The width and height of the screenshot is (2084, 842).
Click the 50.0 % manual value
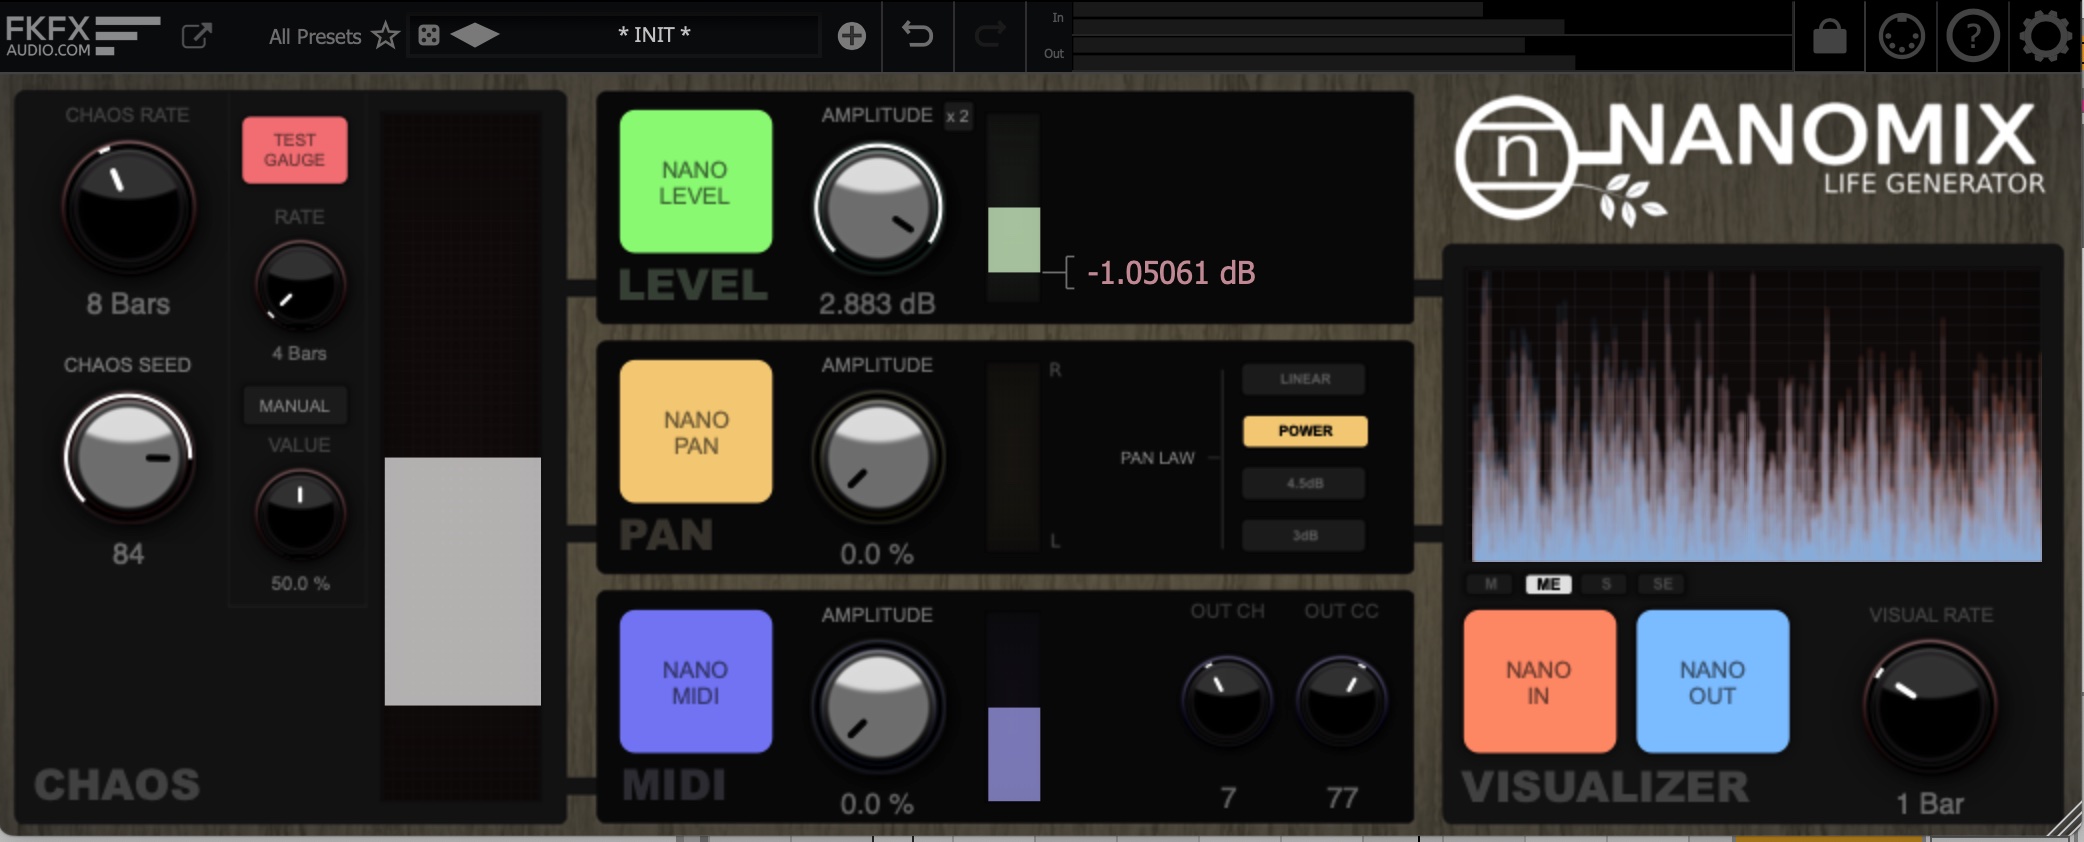tap(300, 584)
